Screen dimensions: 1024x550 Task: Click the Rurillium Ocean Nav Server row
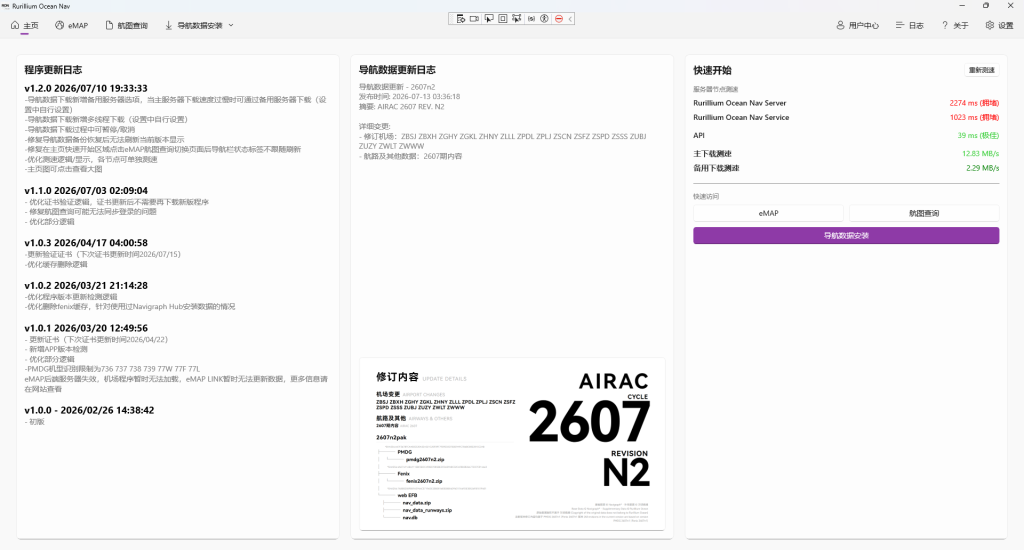(x=846, y=103)
